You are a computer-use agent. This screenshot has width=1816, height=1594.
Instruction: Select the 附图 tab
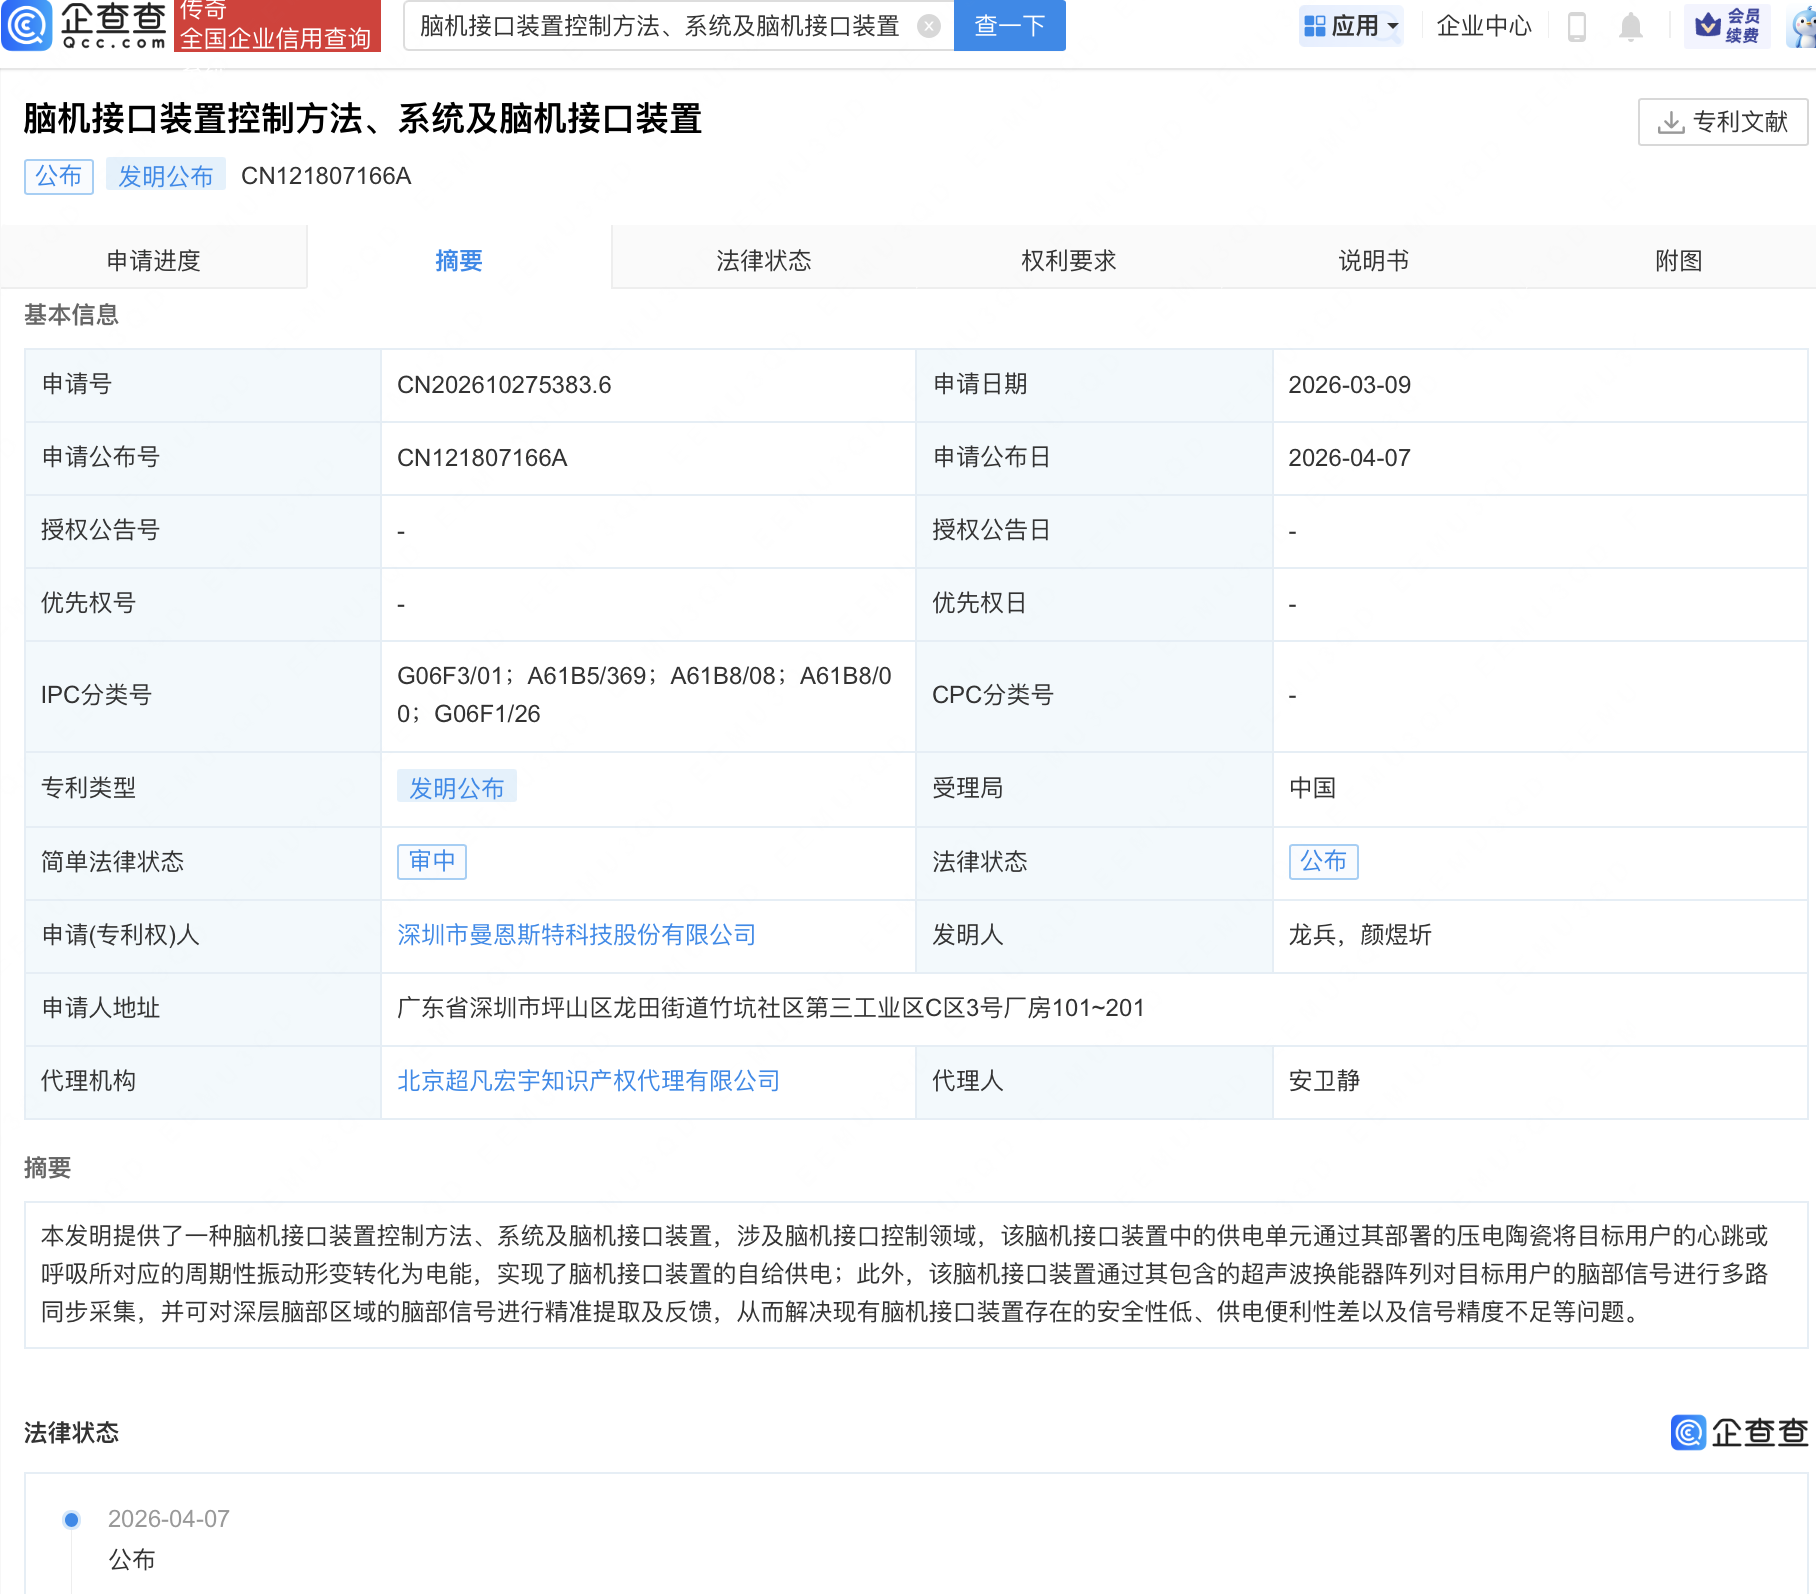pos(1678,260)
